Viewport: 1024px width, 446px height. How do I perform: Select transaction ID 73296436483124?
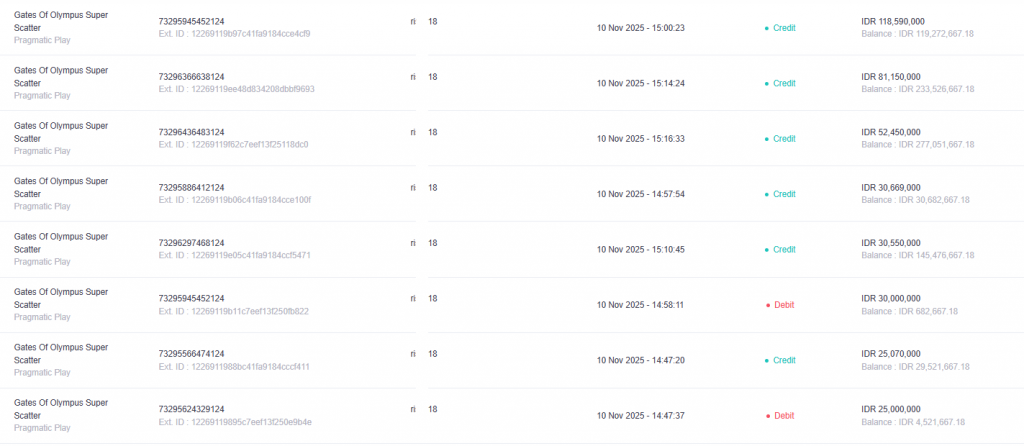click(191, 132)
